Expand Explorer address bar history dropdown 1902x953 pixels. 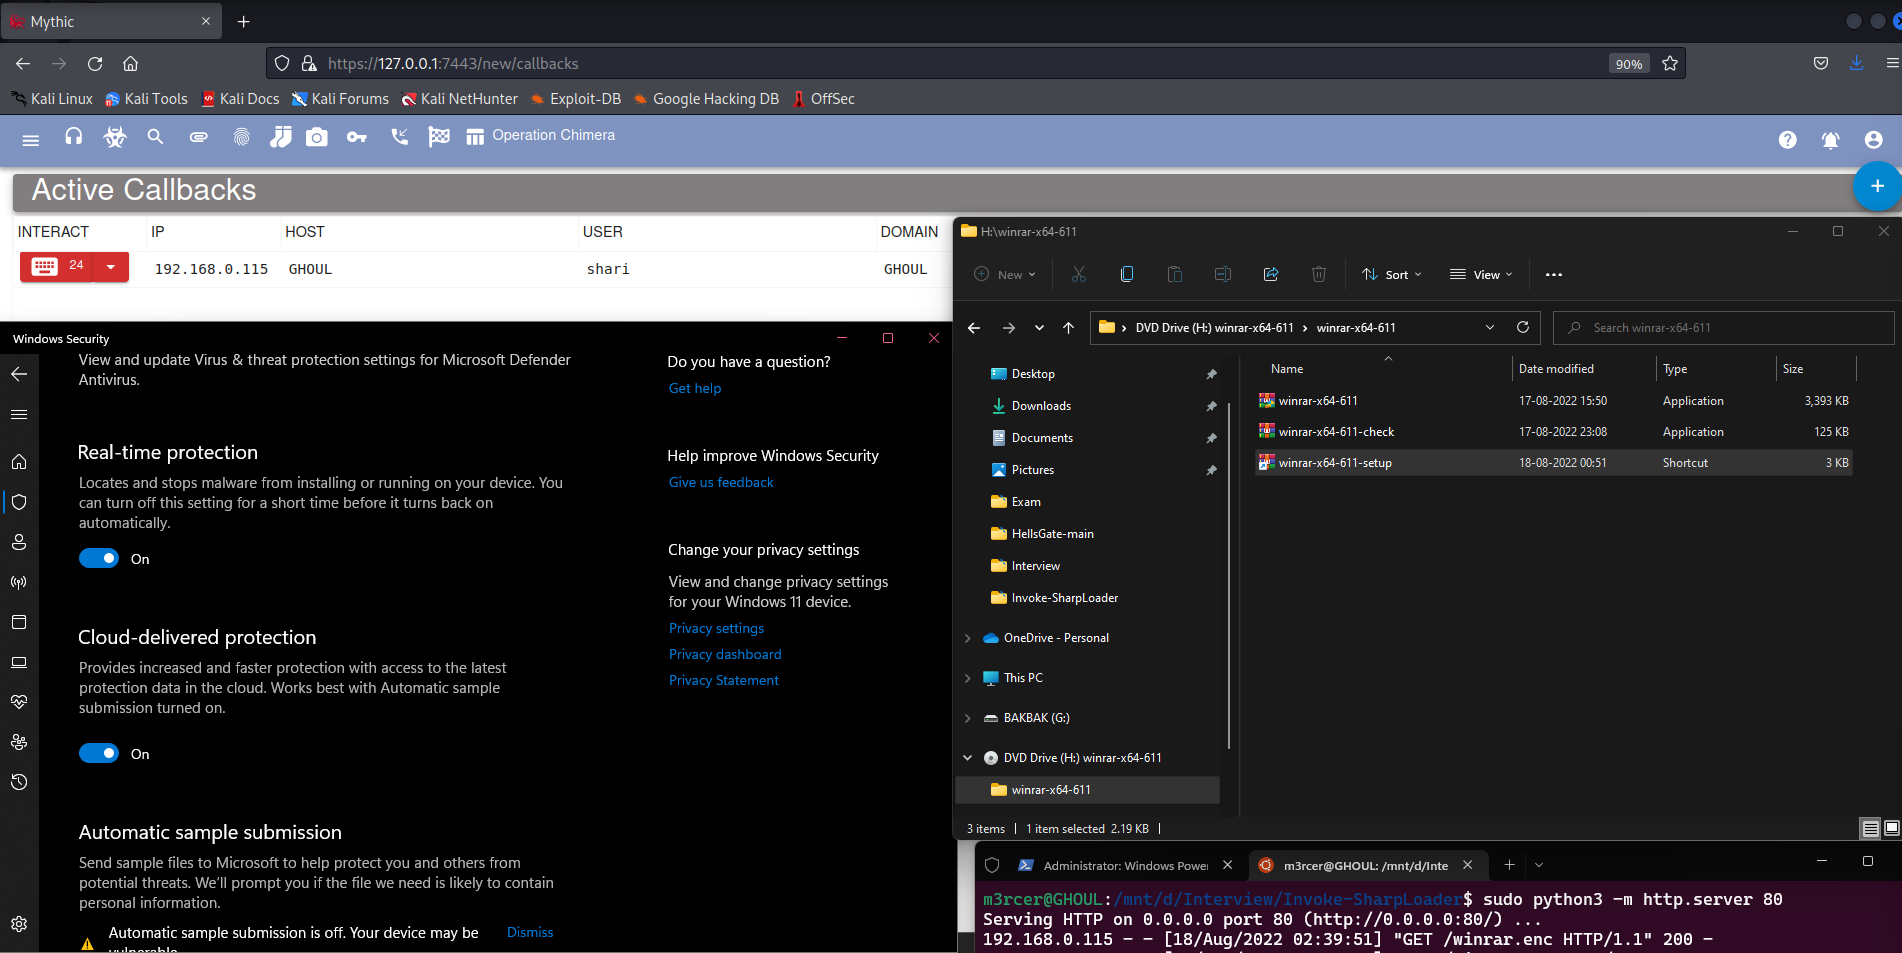[1490, 328]
